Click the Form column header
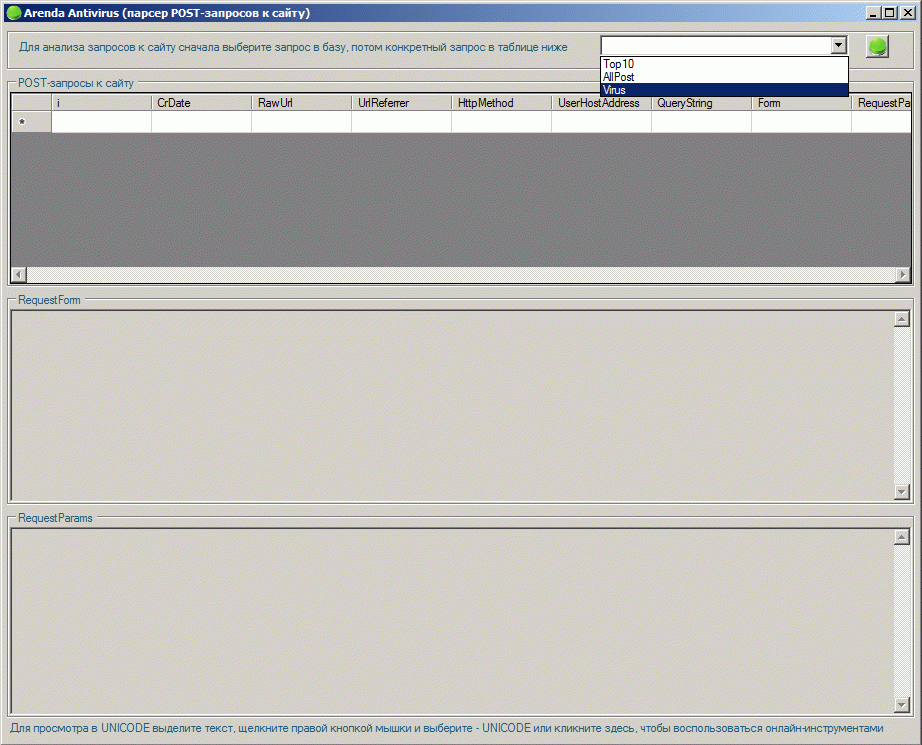 pyautogui.click(x=801, y=103)
